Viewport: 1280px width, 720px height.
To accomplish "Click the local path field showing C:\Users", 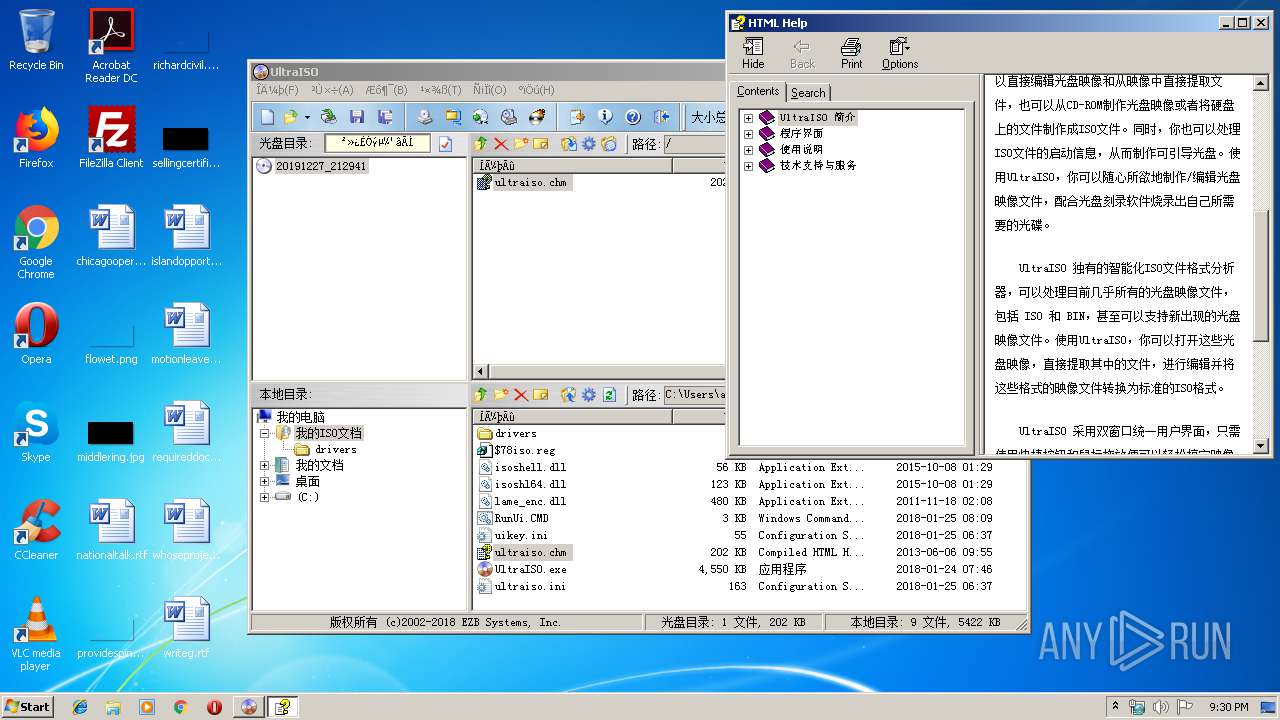I will coord(694,395).
